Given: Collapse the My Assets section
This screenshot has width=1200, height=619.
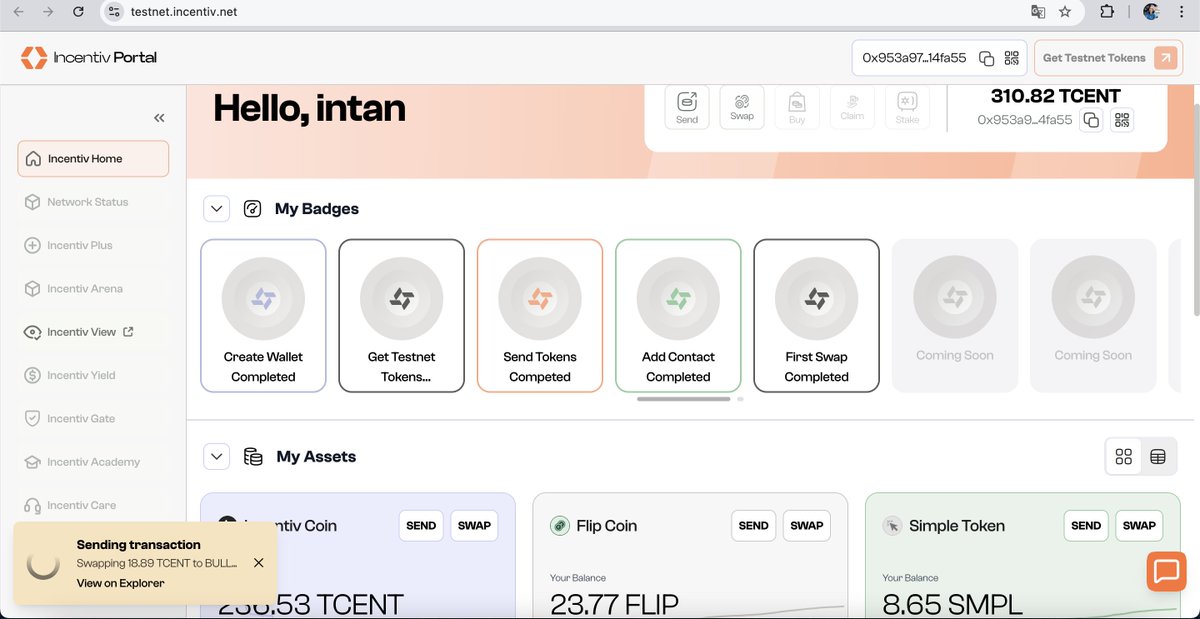Looking at the screenshot, I should pyautogui.click(x=217, y=457).
